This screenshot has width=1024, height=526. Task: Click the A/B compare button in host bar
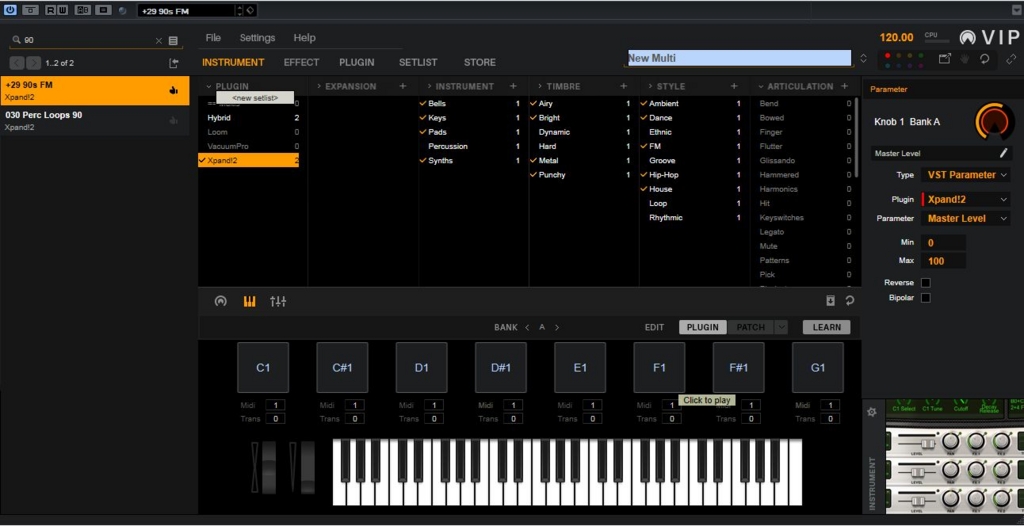(83, 10)
